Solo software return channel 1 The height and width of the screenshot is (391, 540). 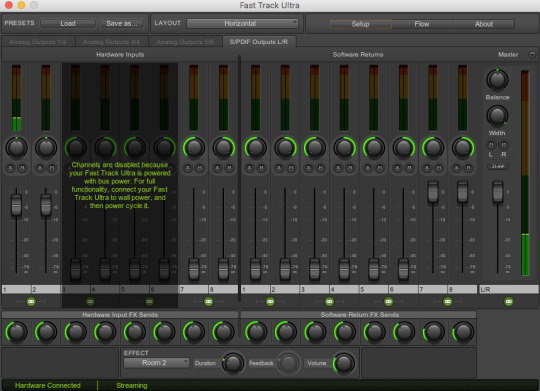click(249, 168)
